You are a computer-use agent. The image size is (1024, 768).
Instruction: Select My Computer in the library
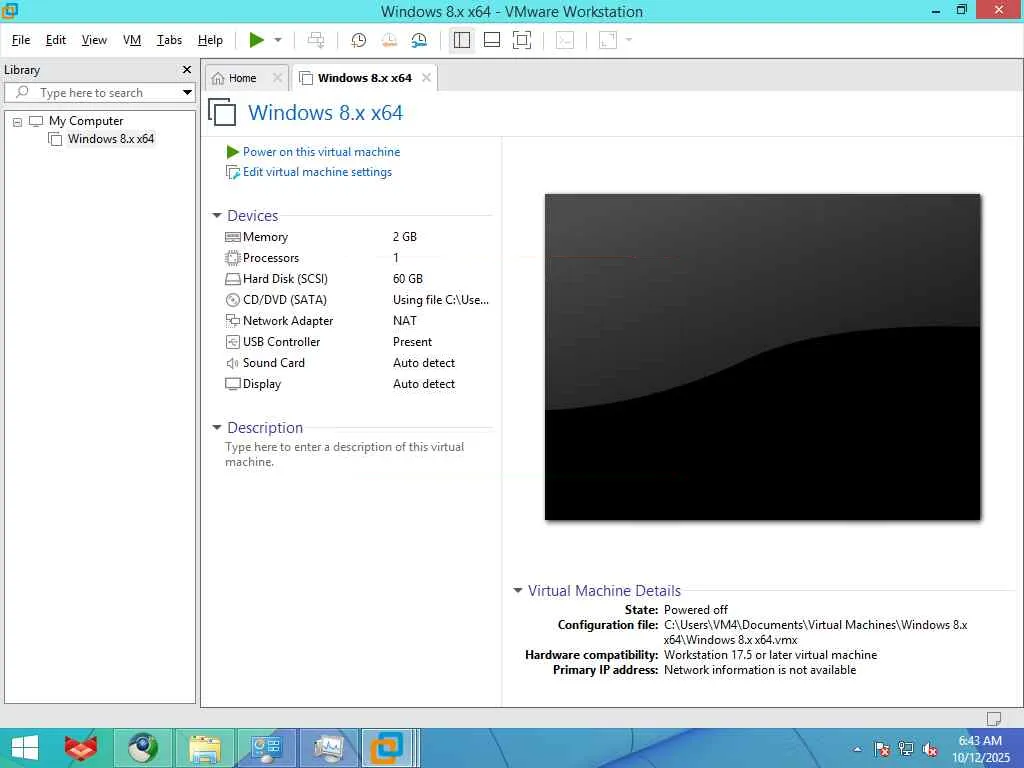pyautogui.click(x=86, y=121)
